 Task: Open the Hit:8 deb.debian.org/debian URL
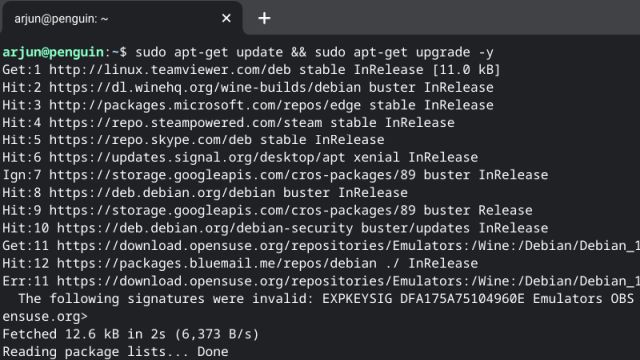pos(162,193)
